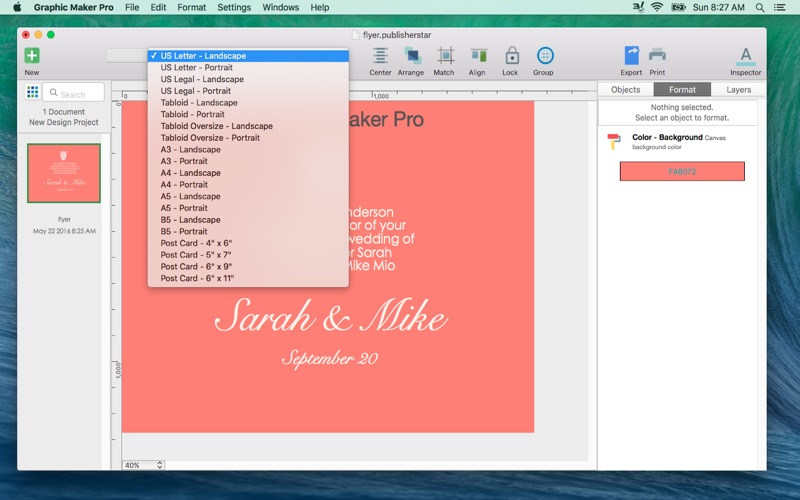This screenshot has width=800, height=500.
Task: Open the 40% zoom level stepper
Action: click(x=160, y=465)
